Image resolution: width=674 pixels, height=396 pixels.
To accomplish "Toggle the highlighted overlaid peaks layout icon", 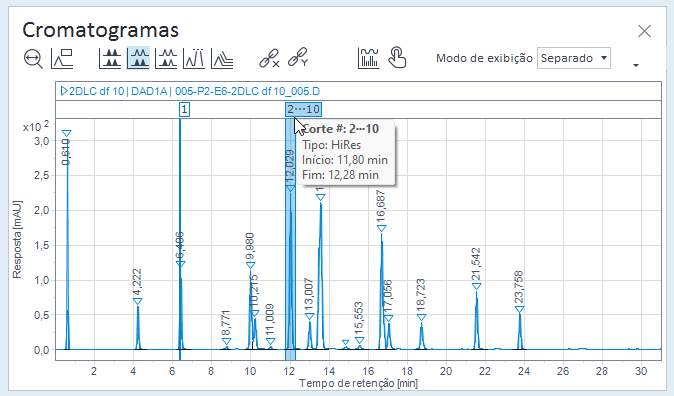I will 138,58.
